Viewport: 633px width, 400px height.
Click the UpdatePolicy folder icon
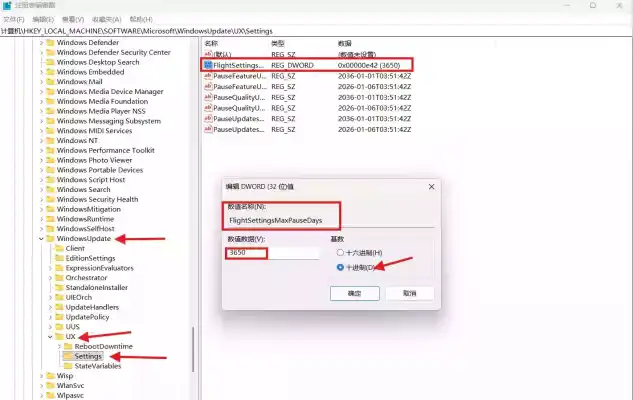click(59, 317)
